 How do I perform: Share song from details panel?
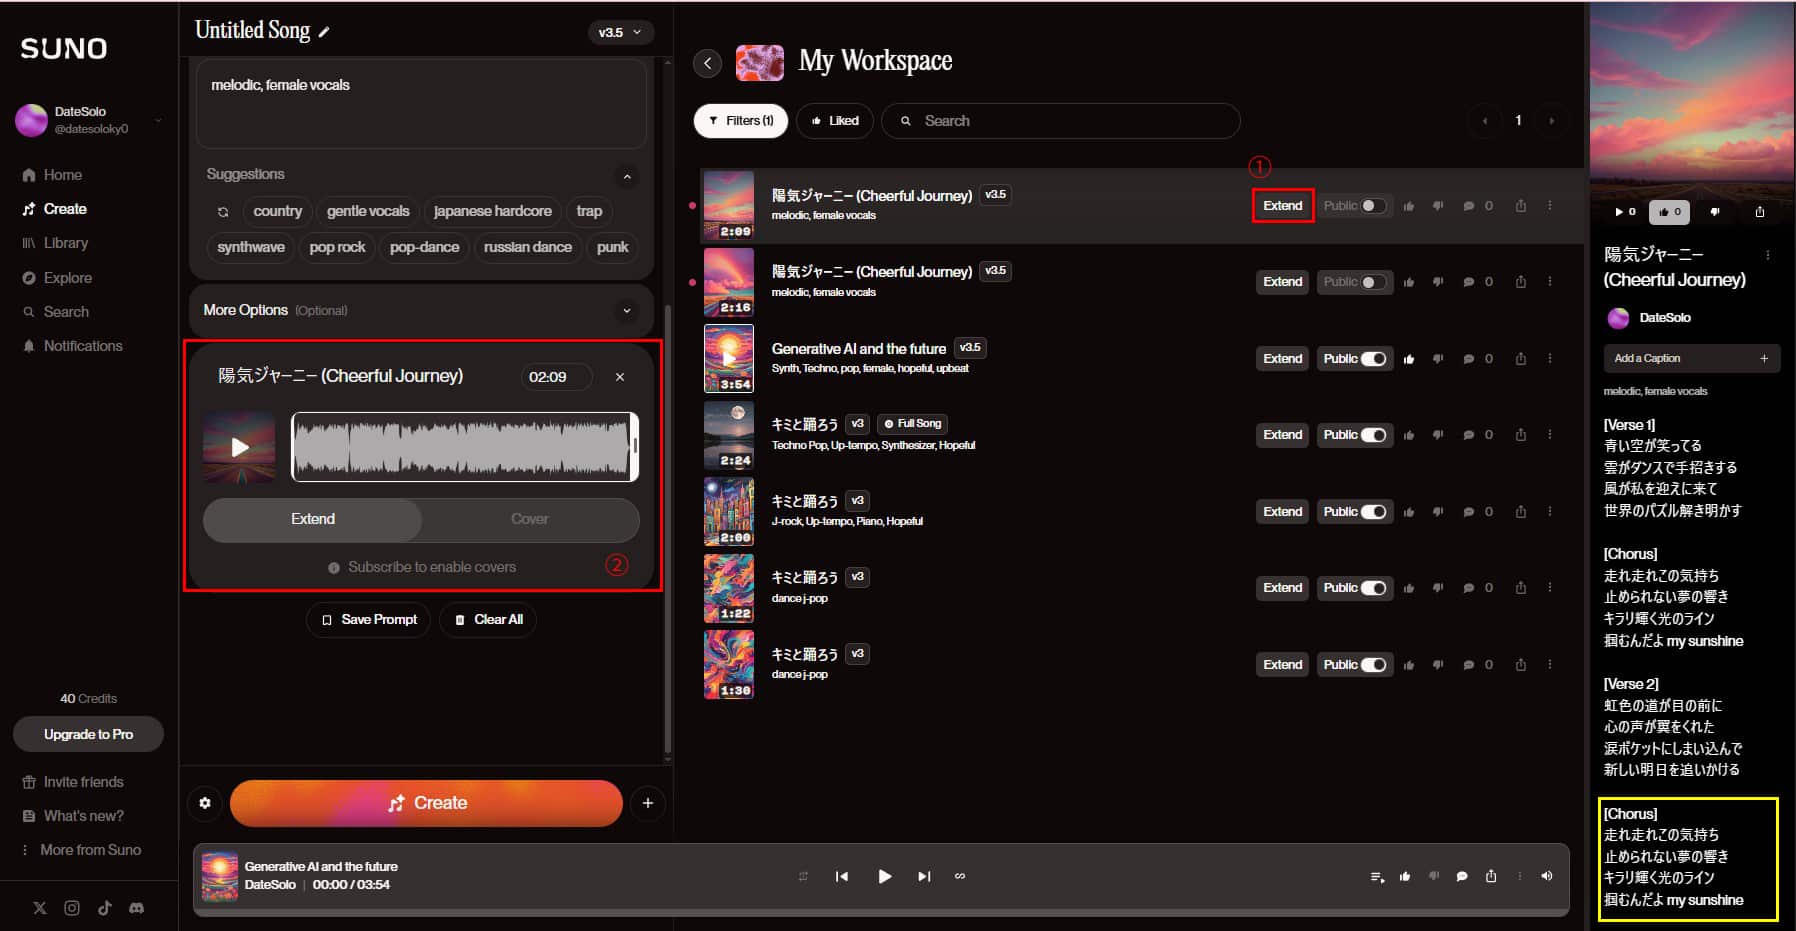tap(1760, 212)
